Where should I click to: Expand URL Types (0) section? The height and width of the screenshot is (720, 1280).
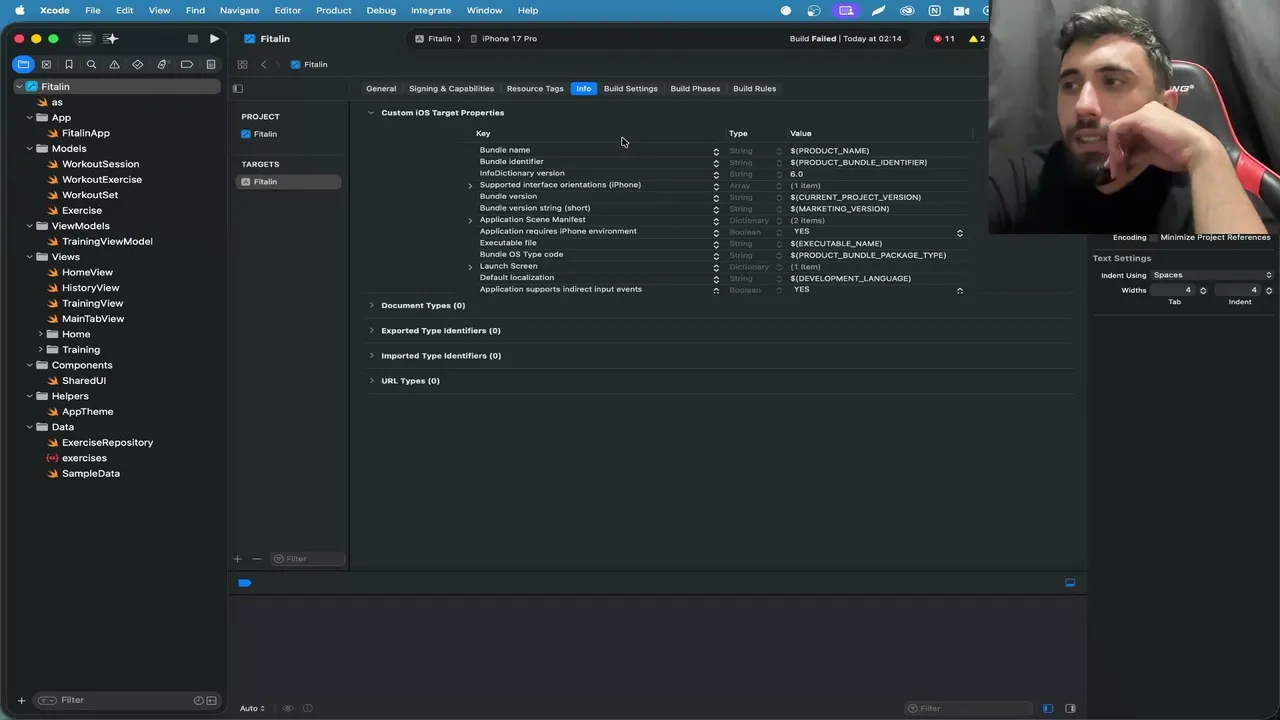[371, 381]
